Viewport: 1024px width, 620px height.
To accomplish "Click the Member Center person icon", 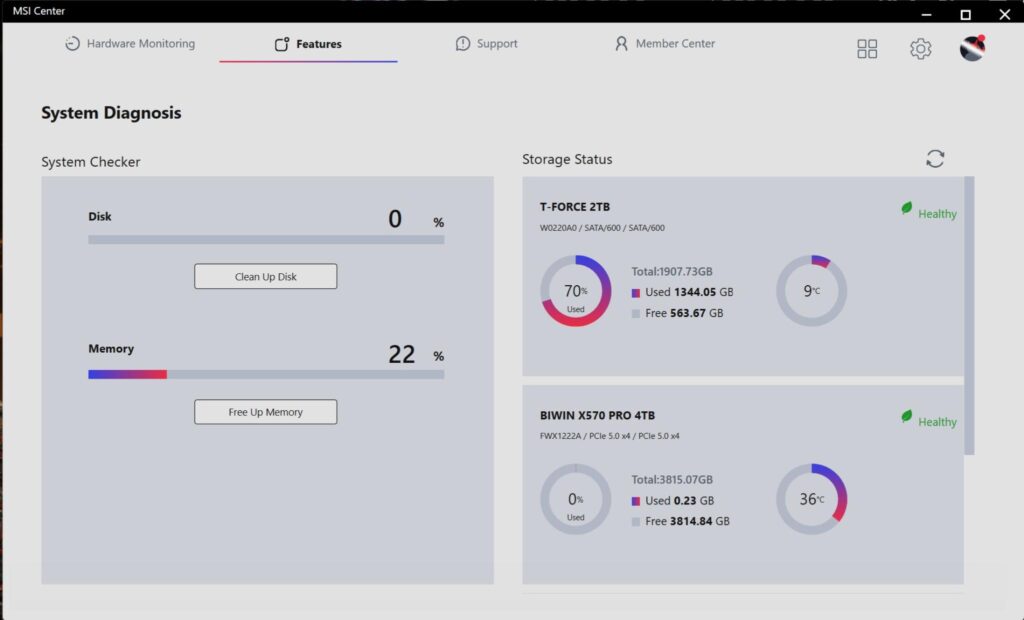I will point(621,43).
